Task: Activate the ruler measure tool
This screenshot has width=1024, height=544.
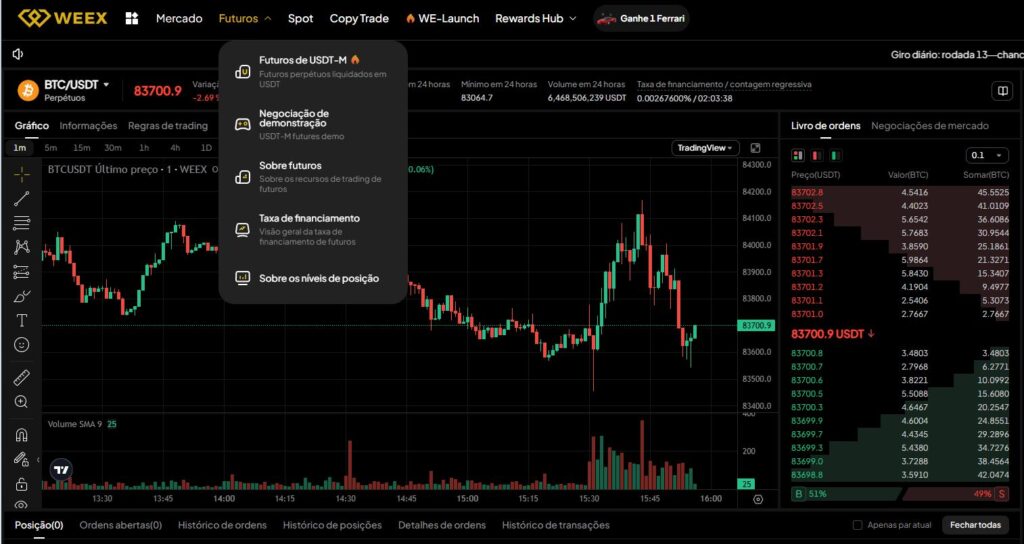Action: (x=21, y=378)
